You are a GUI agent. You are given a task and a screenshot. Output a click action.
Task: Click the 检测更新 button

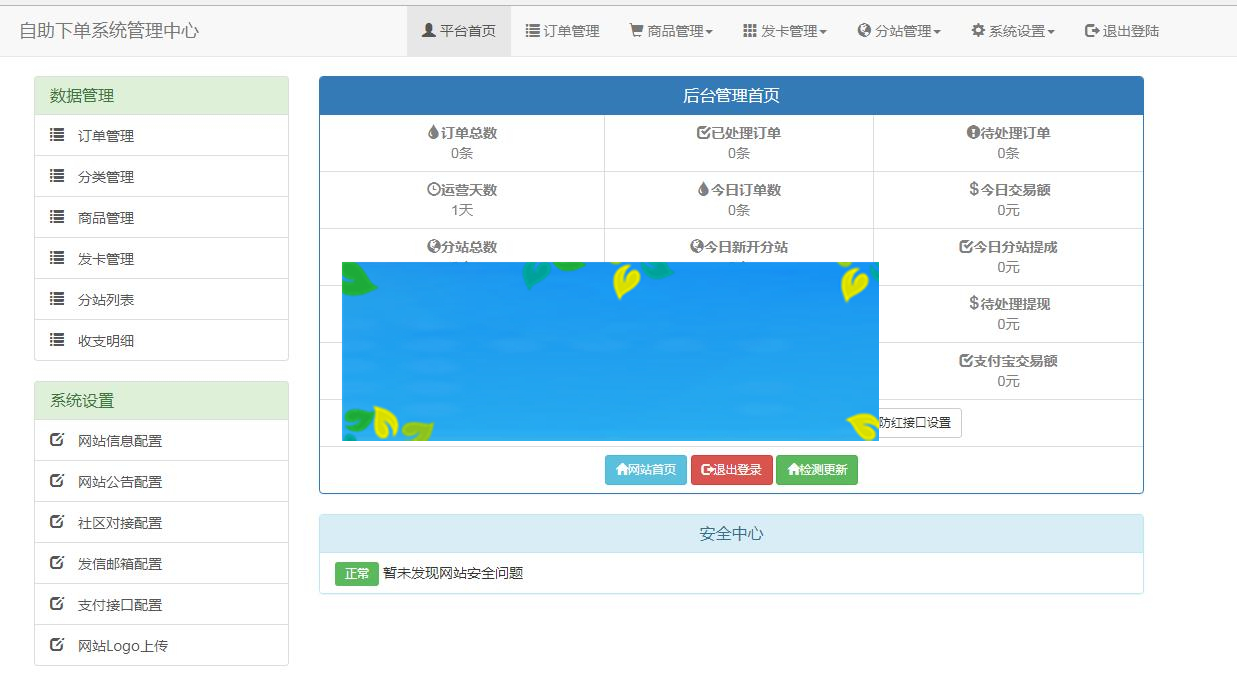coord(817,470)
